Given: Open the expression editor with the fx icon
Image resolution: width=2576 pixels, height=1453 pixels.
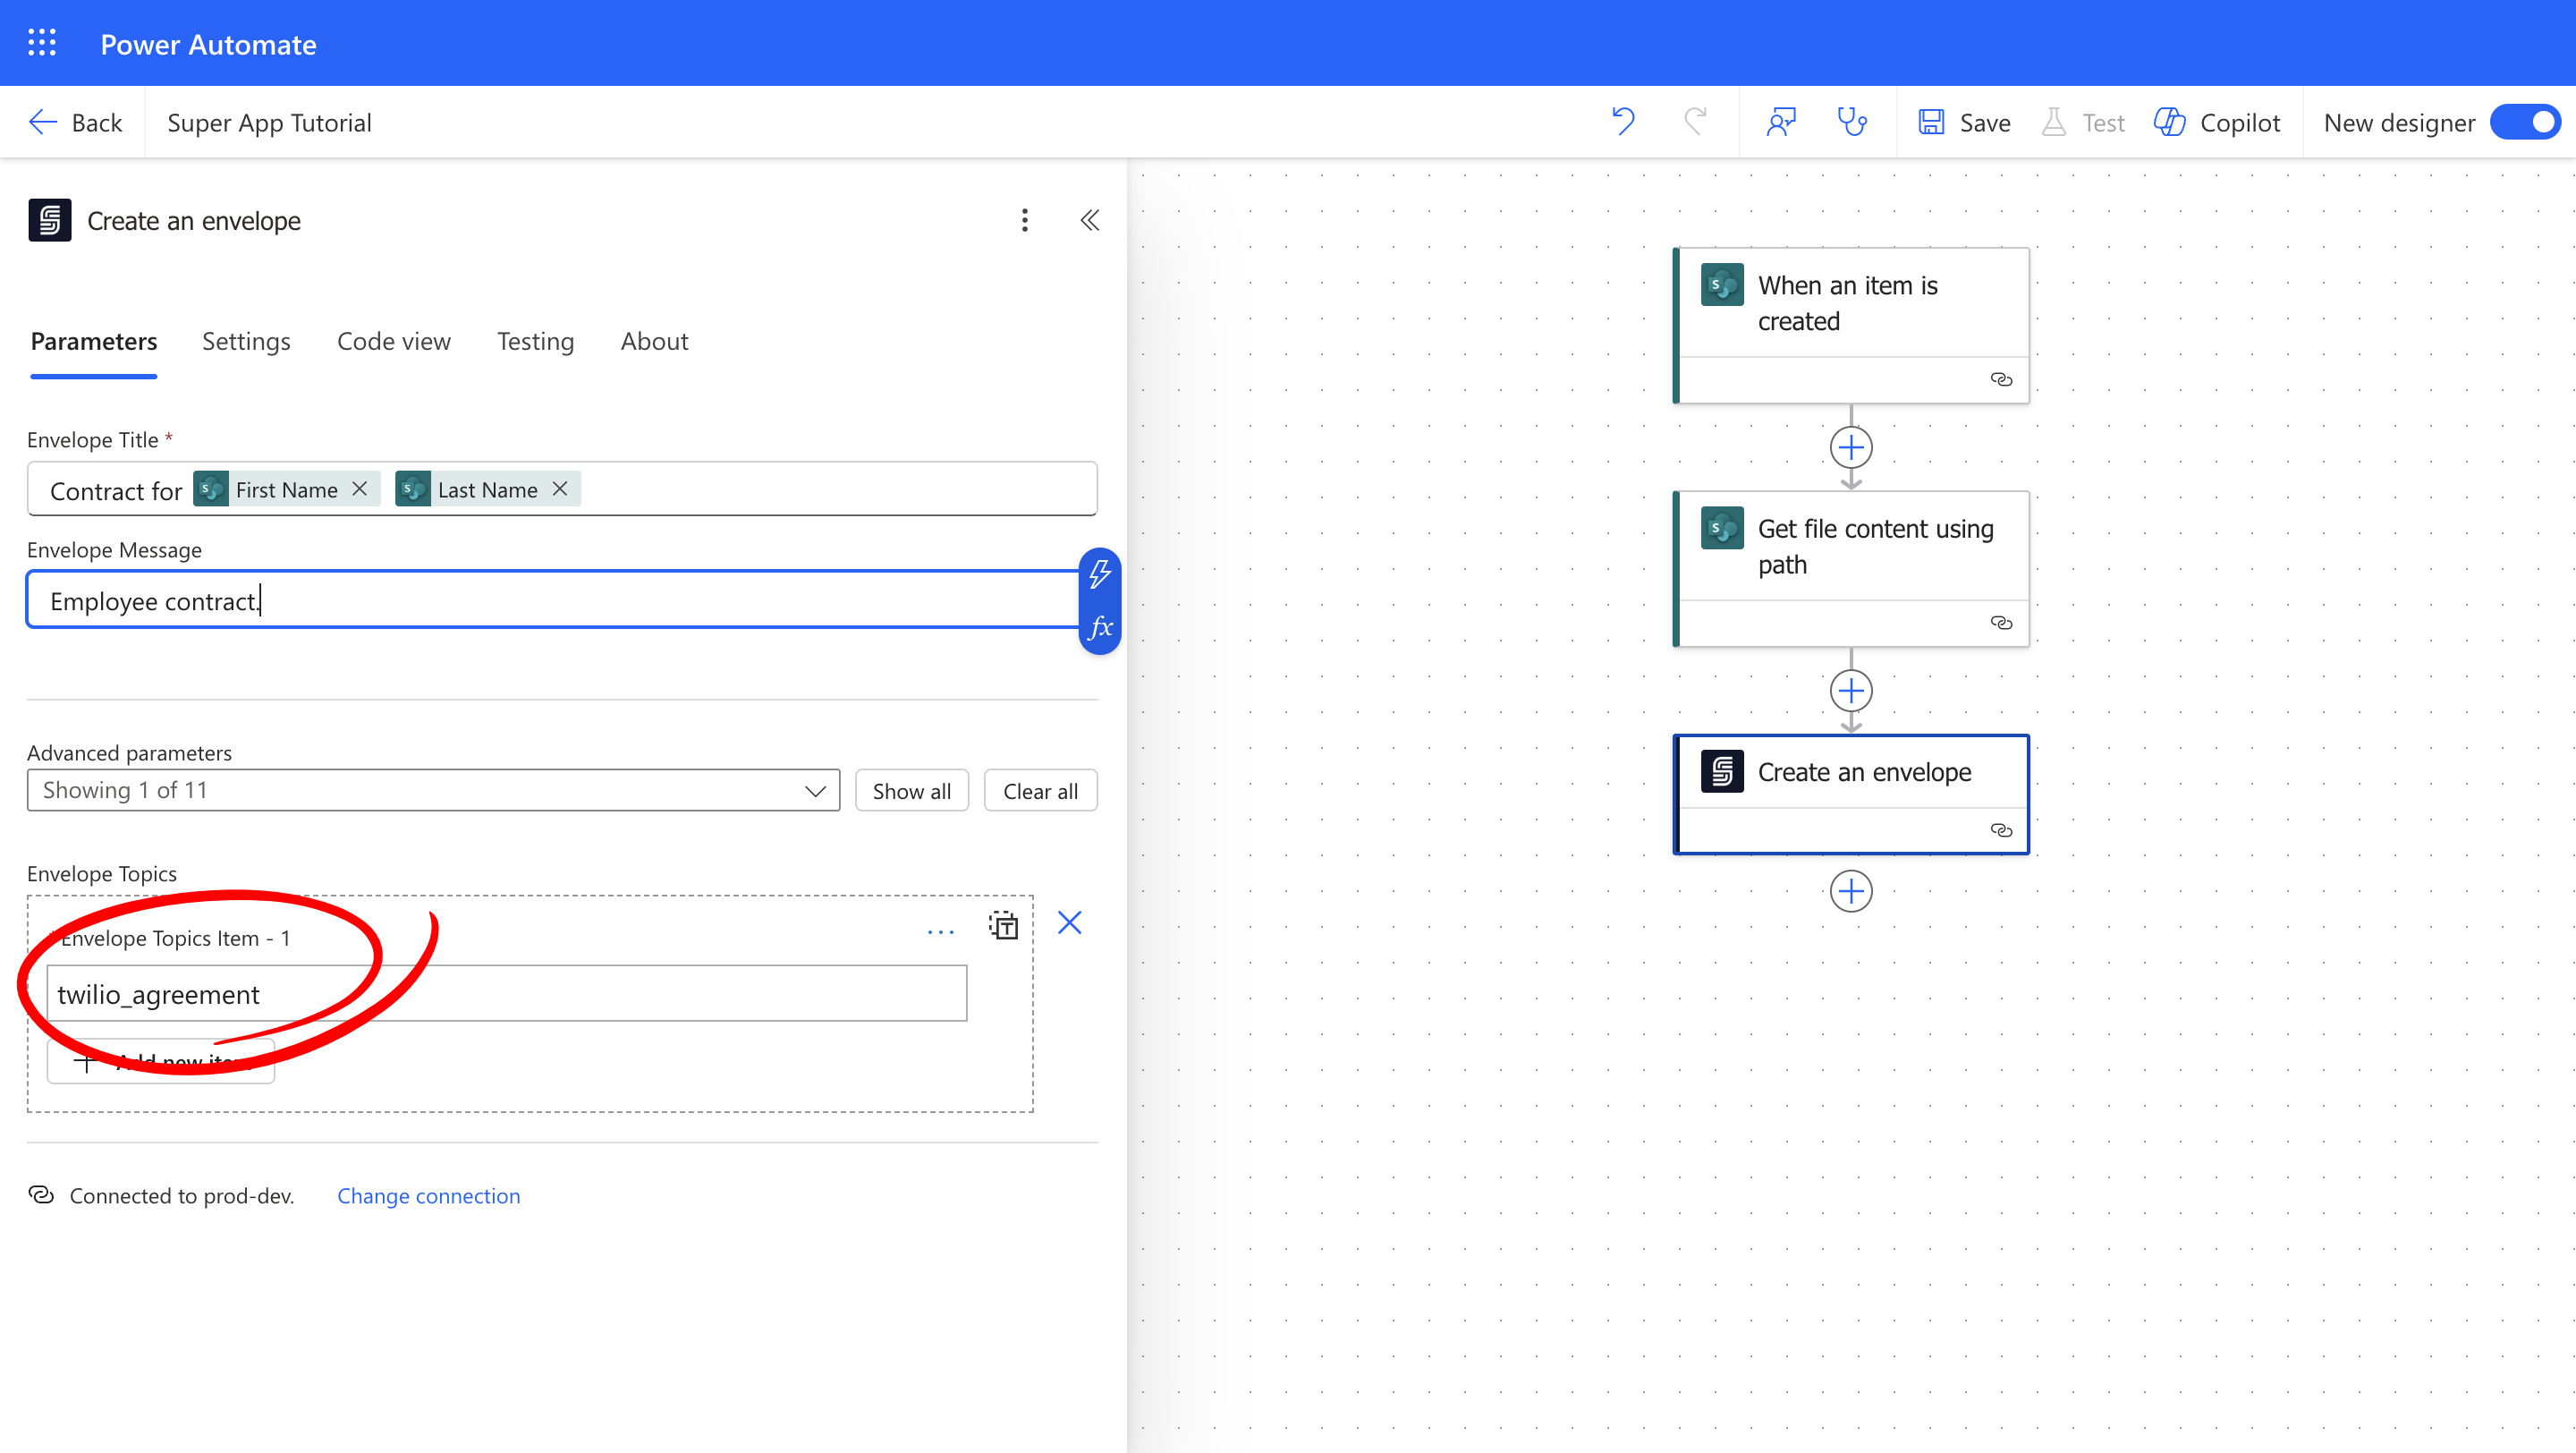Looking at the screenshot, I should (x=1100, y=628).
